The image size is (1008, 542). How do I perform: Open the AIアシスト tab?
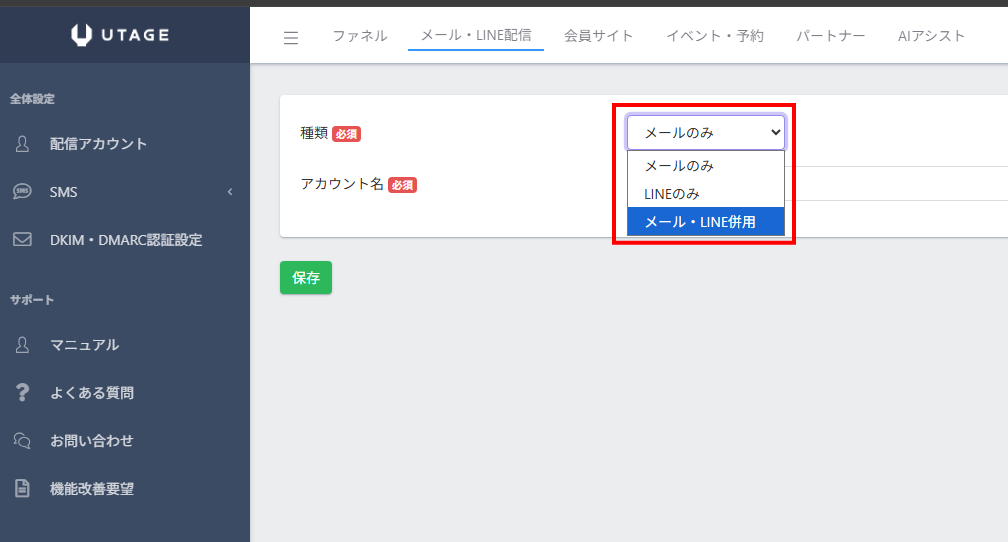(931, 36)
